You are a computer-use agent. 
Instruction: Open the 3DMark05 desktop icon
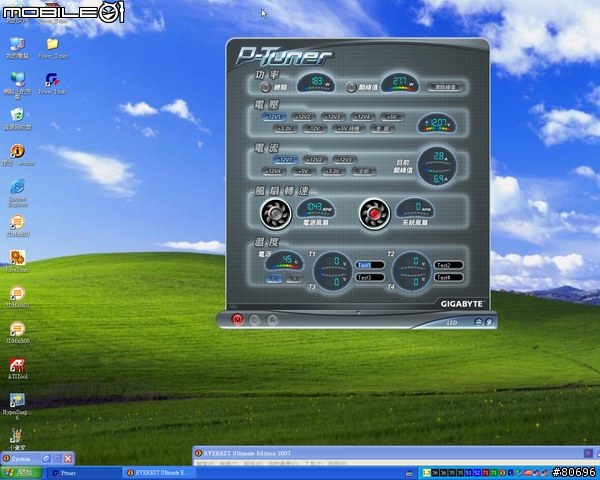tap(17, 297)
